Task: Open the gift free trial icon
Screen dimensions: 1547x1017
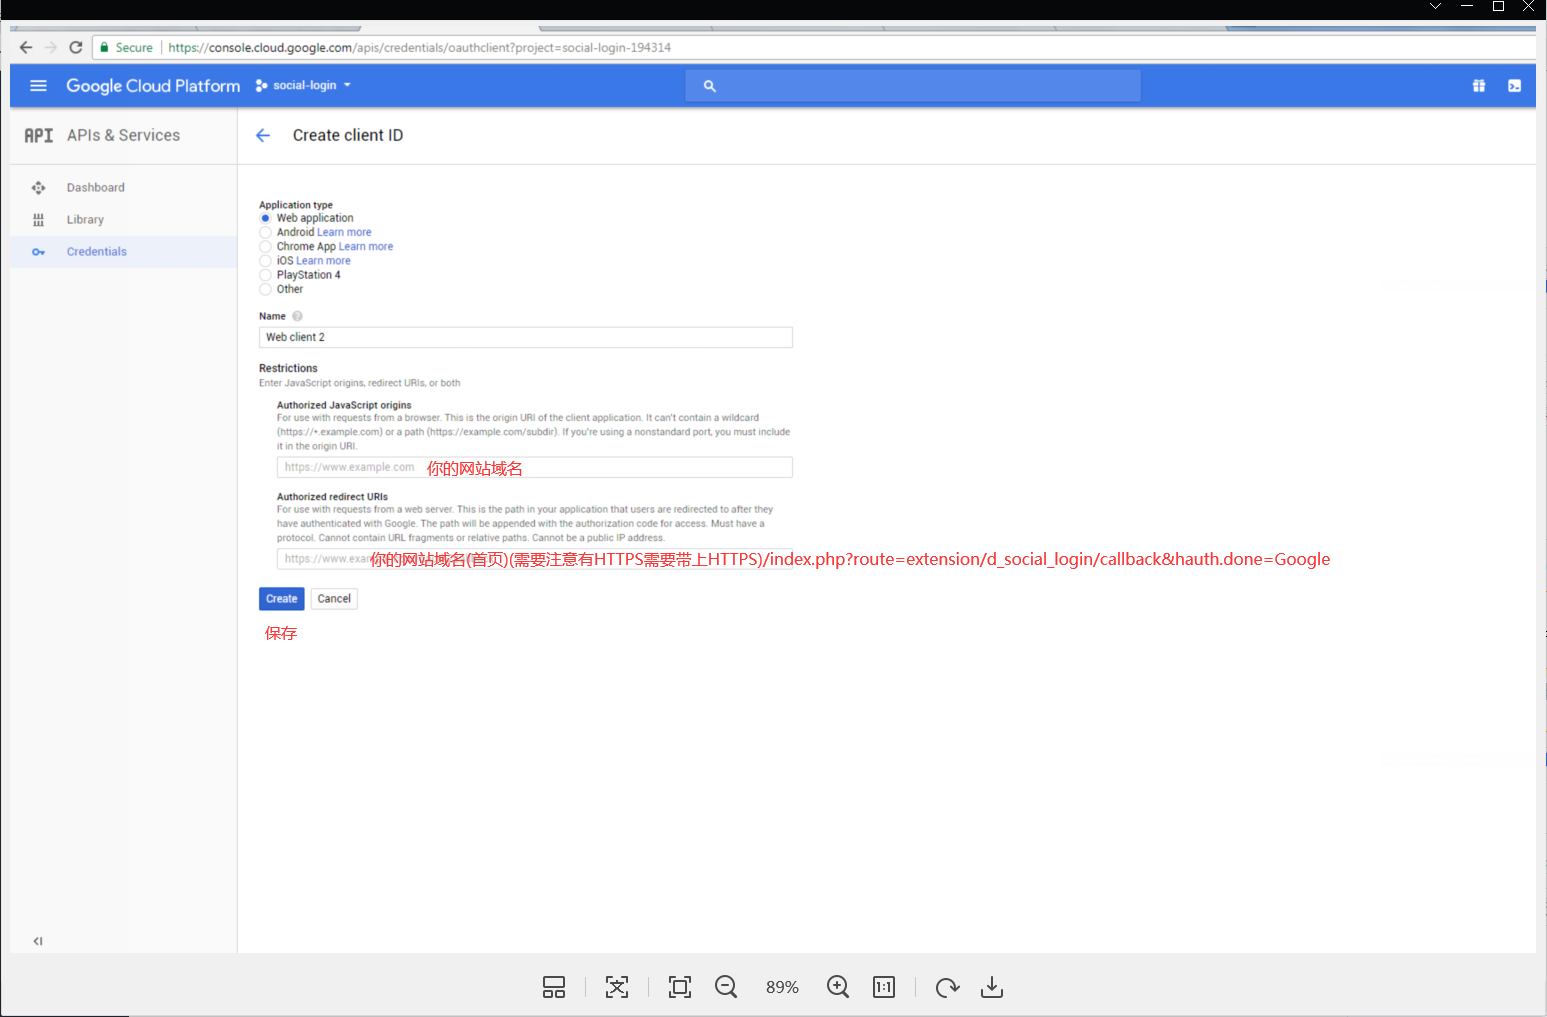Action: click(x=1479, y=86)
